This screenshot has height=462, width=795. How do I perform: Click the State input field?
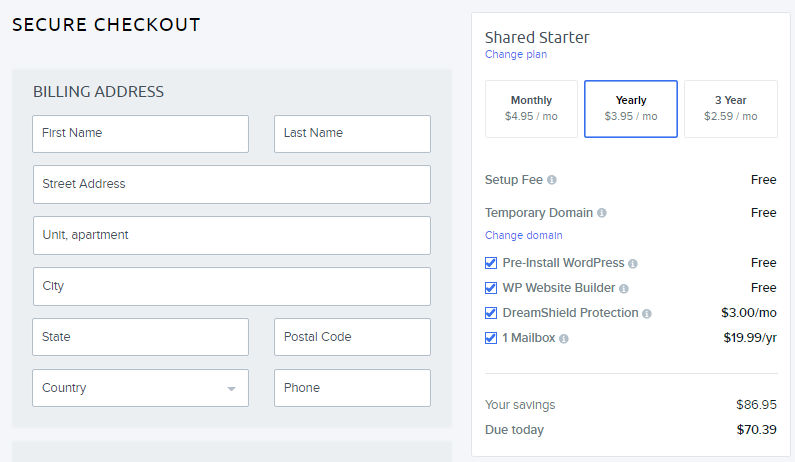click(x=140, y=337)
